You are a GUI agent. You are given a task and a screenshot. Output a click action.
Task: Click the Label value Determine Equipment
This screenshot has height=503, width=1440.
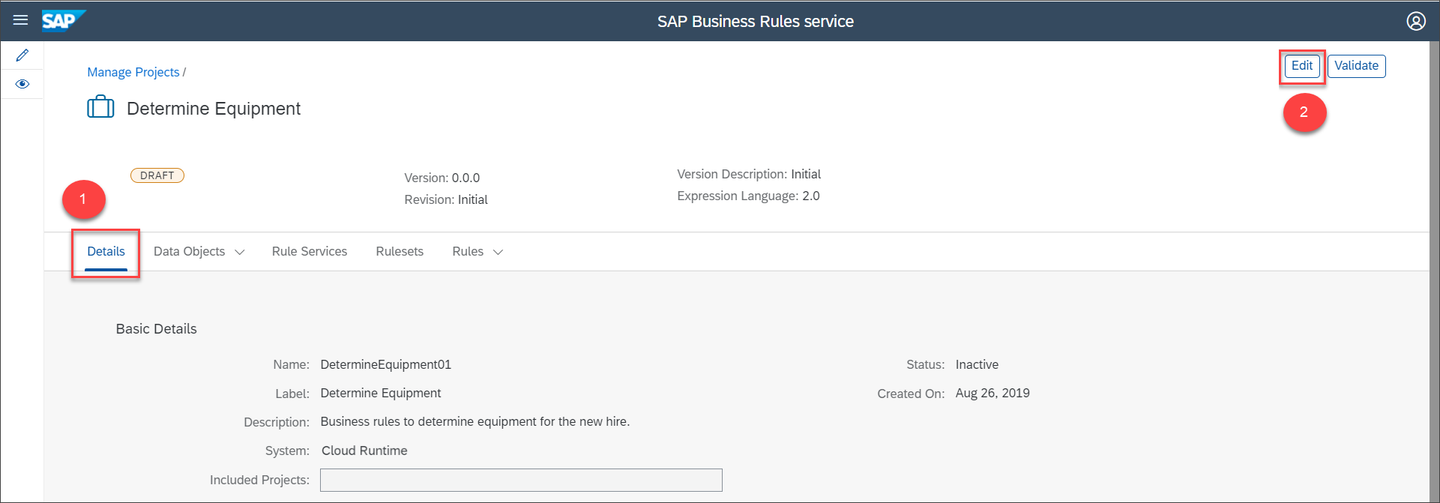click(x=381, y=393)
